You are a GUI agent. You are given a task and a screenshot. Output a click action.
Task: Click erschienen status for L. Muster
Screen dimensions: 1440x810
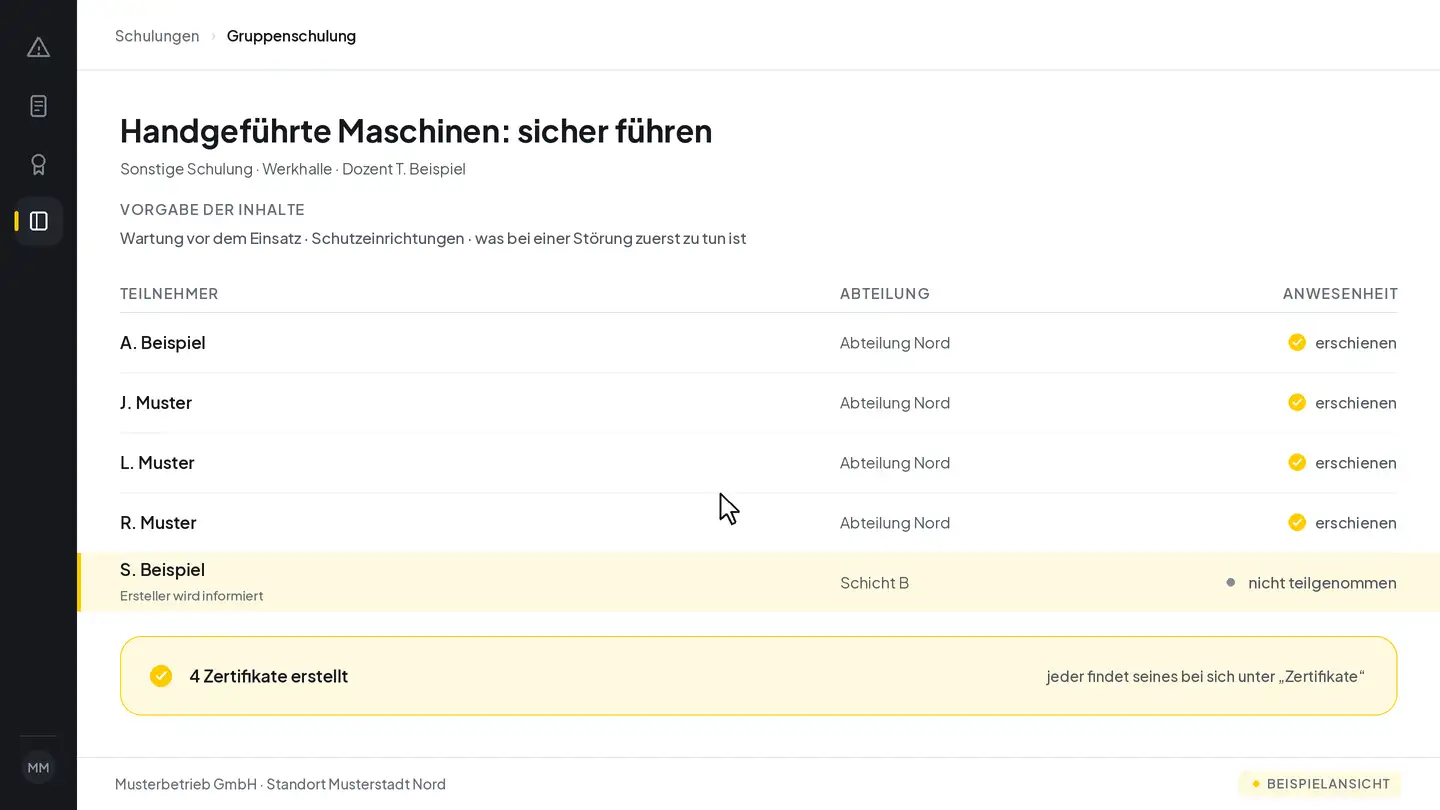tap(1356, 463)
